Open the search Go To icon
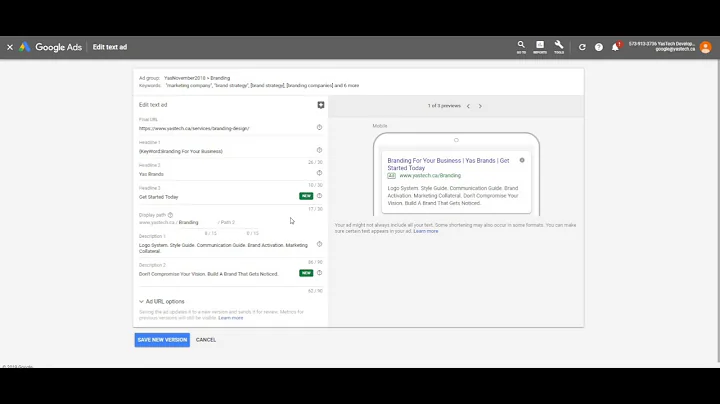Screen dimensions: 720x404 (x=521, y=47)
